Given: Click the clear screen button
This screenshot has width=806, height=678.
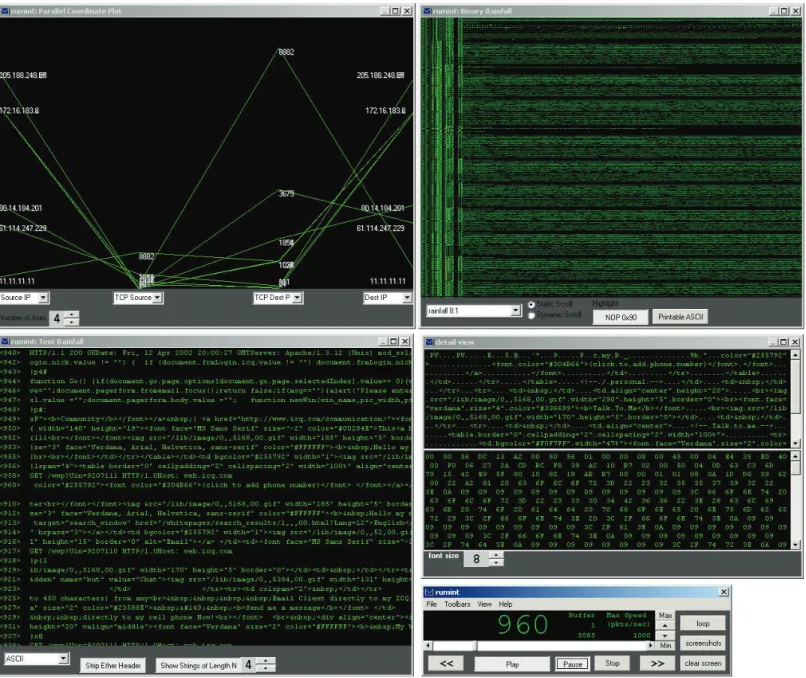Looking at the screenshot, I should tap(702, 664).
